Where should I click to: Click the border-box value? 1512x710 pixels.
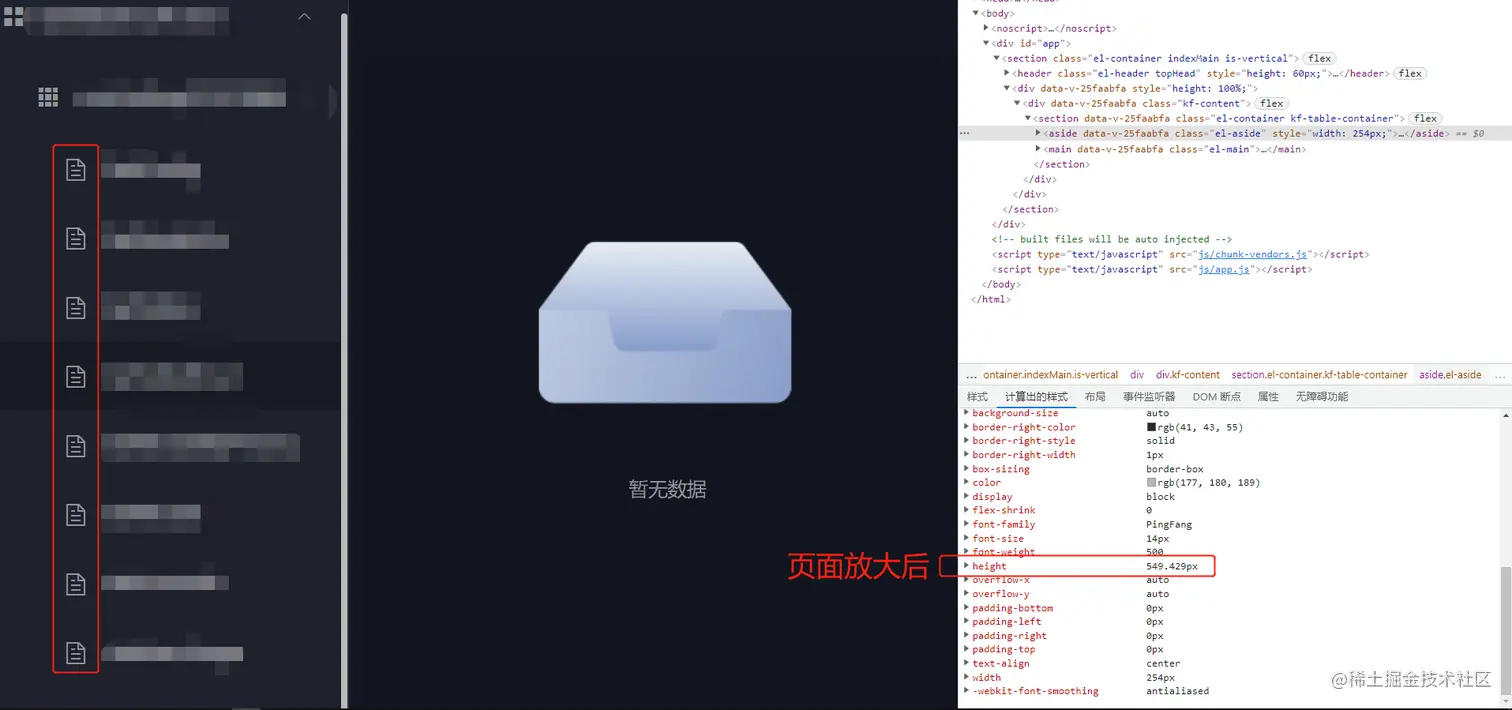pos(1175,469)
